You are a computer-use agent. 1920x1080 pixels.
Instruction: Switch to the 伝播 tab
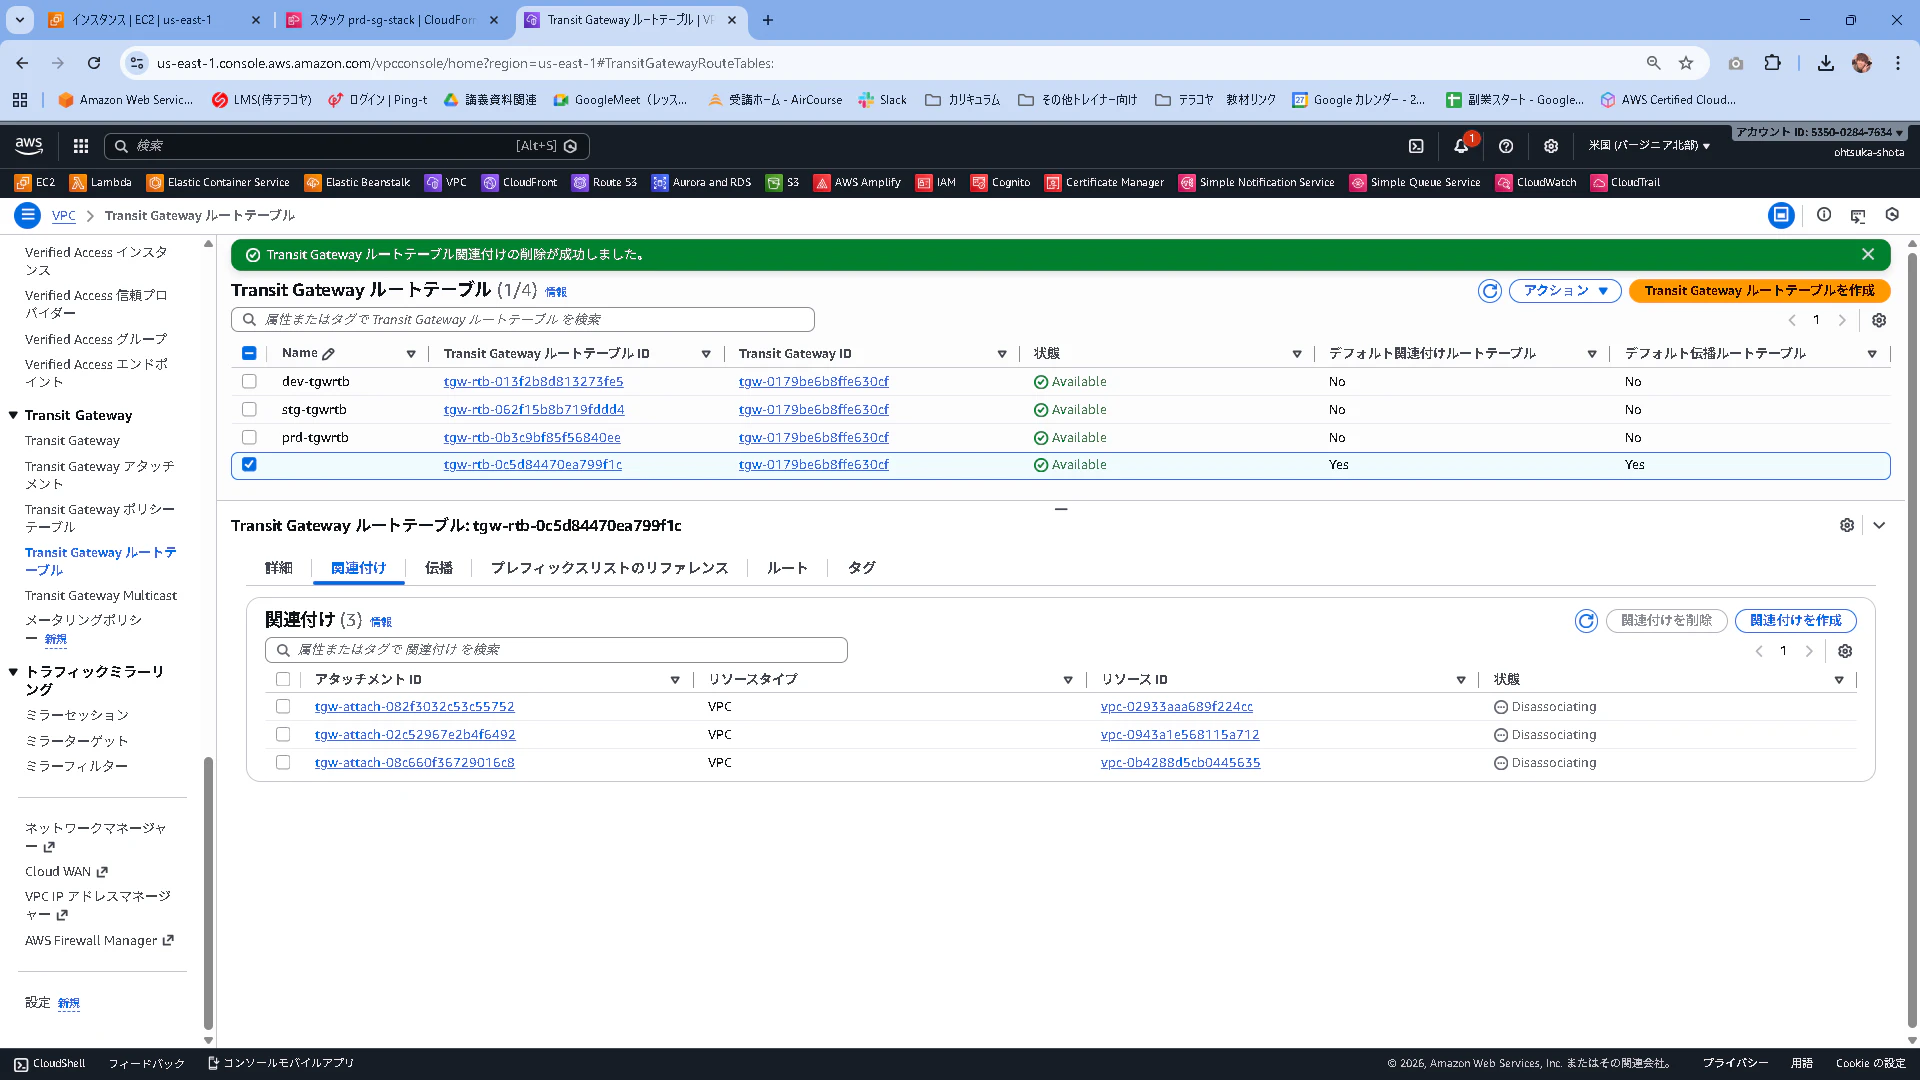(439, 568)
